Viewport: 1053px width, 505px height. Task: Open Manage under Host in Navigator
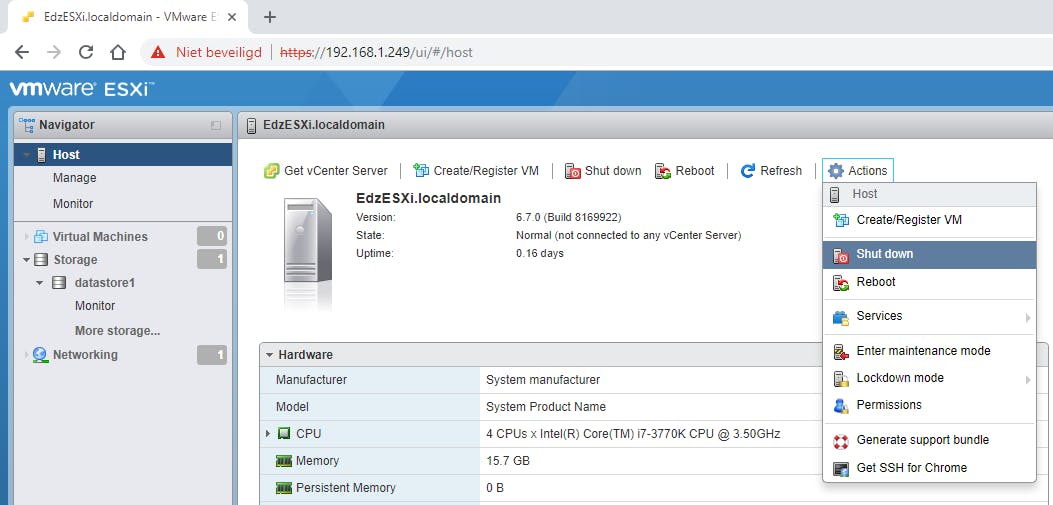point(75,178)
